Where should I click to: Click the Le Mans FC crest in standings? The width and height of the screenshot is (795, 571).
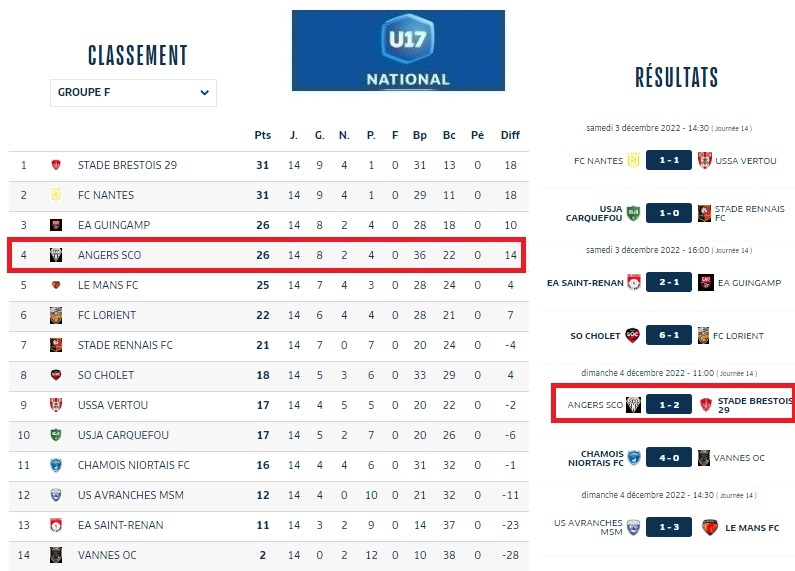click(56, 285)
